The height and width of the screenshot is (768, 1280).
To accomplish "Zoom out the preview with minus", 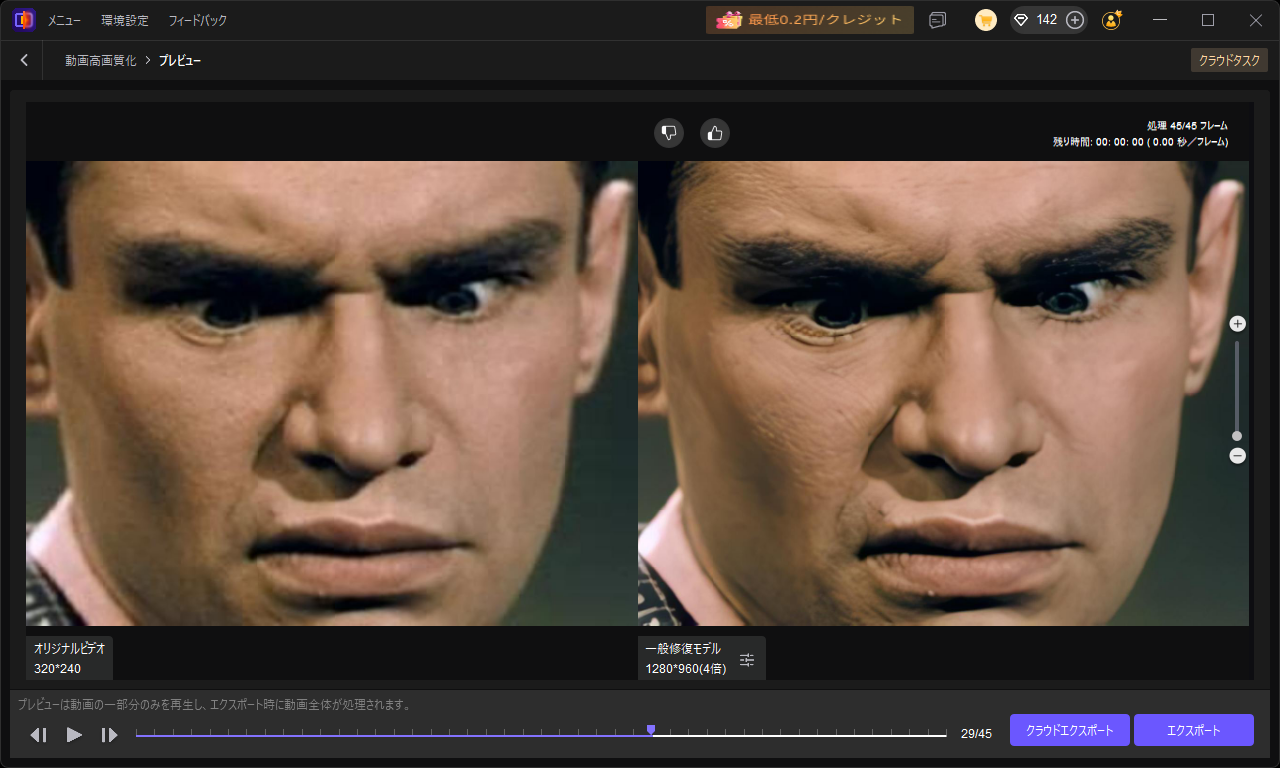I will [x=1237, y=456].
